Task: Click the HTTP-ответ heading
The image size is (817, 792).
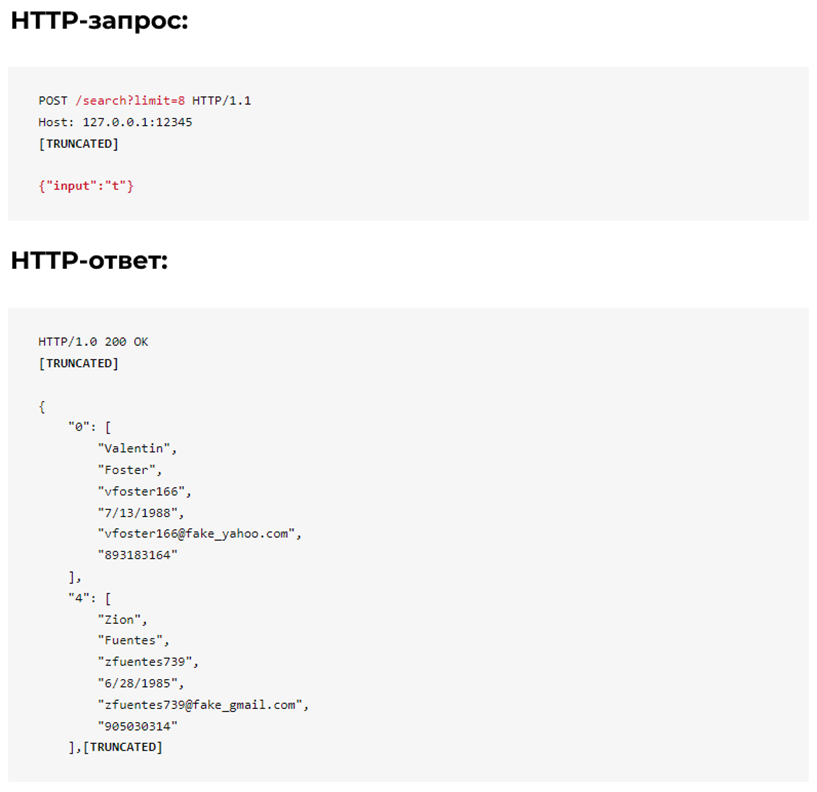Action: click(x=90, y=261)
